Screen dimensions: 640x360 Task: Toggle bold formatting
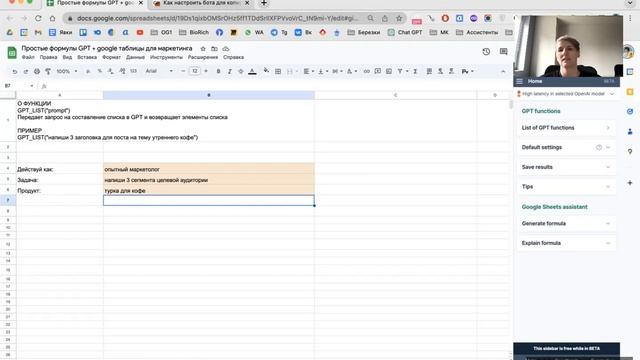coord(218,71)
